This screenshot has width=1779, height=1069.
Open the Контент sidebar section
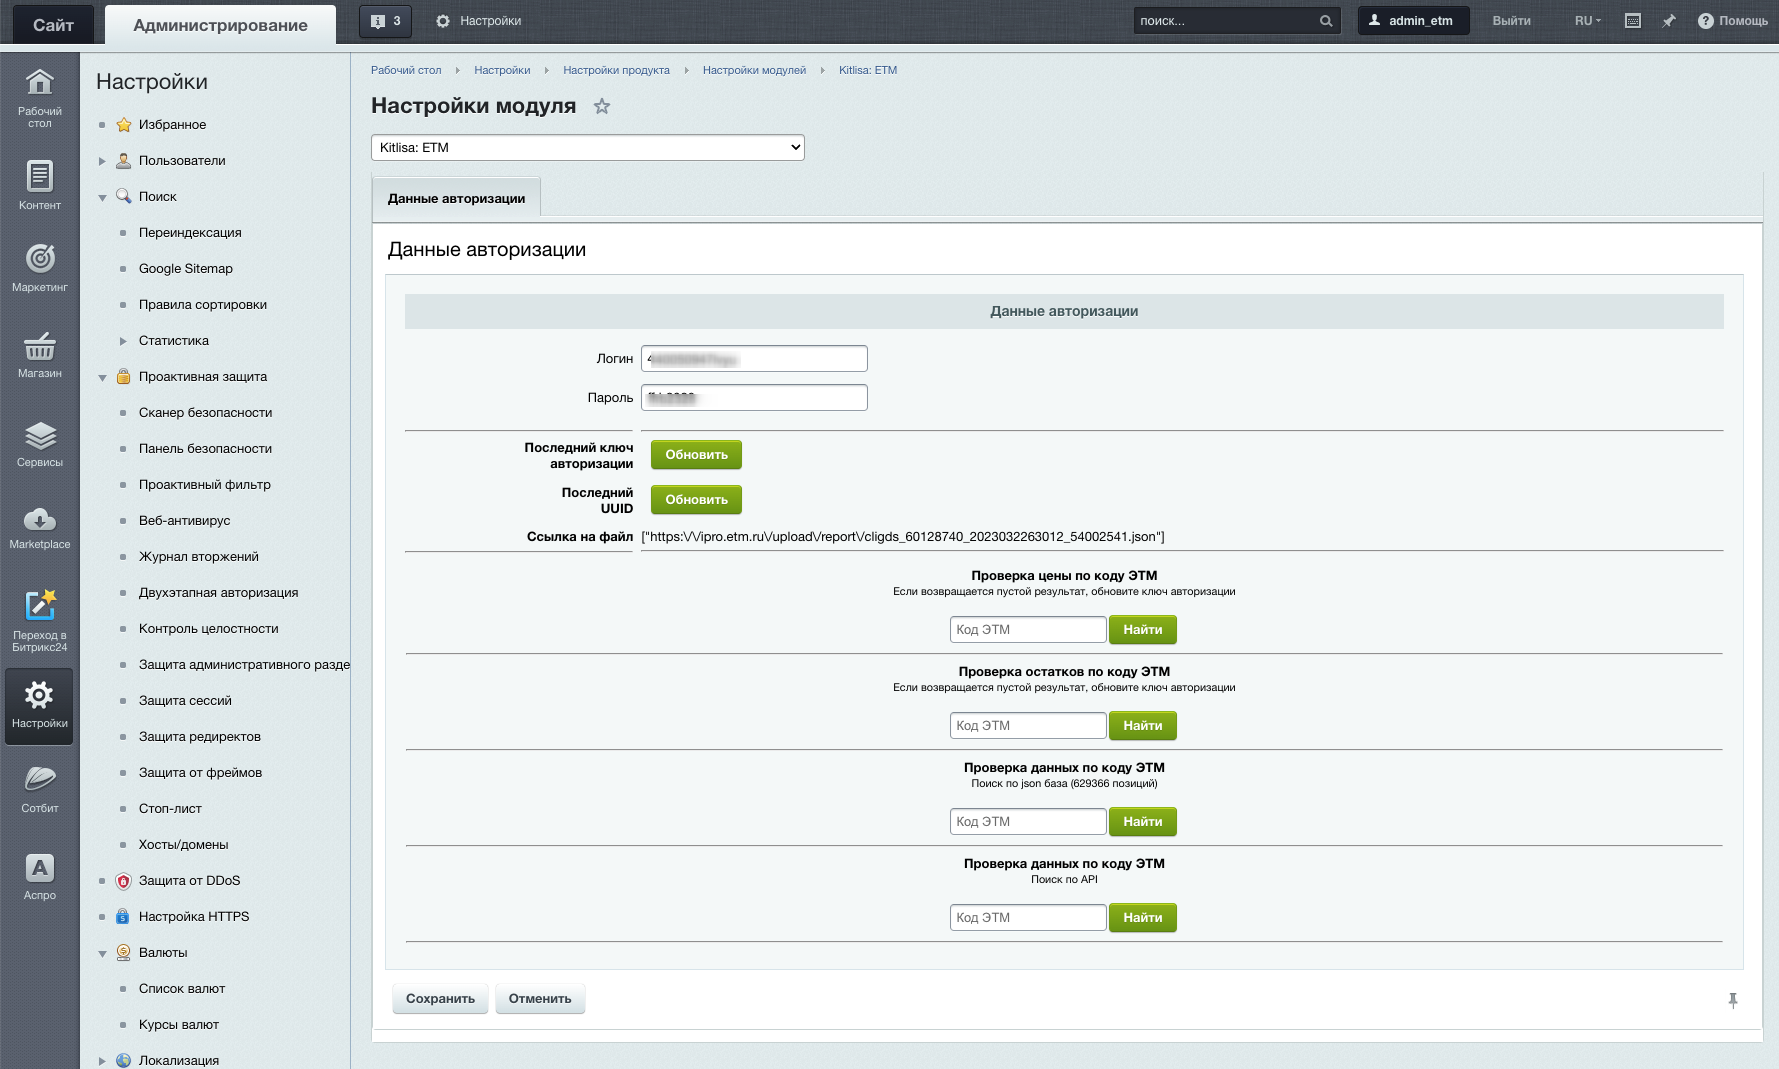tap(40, 185)
